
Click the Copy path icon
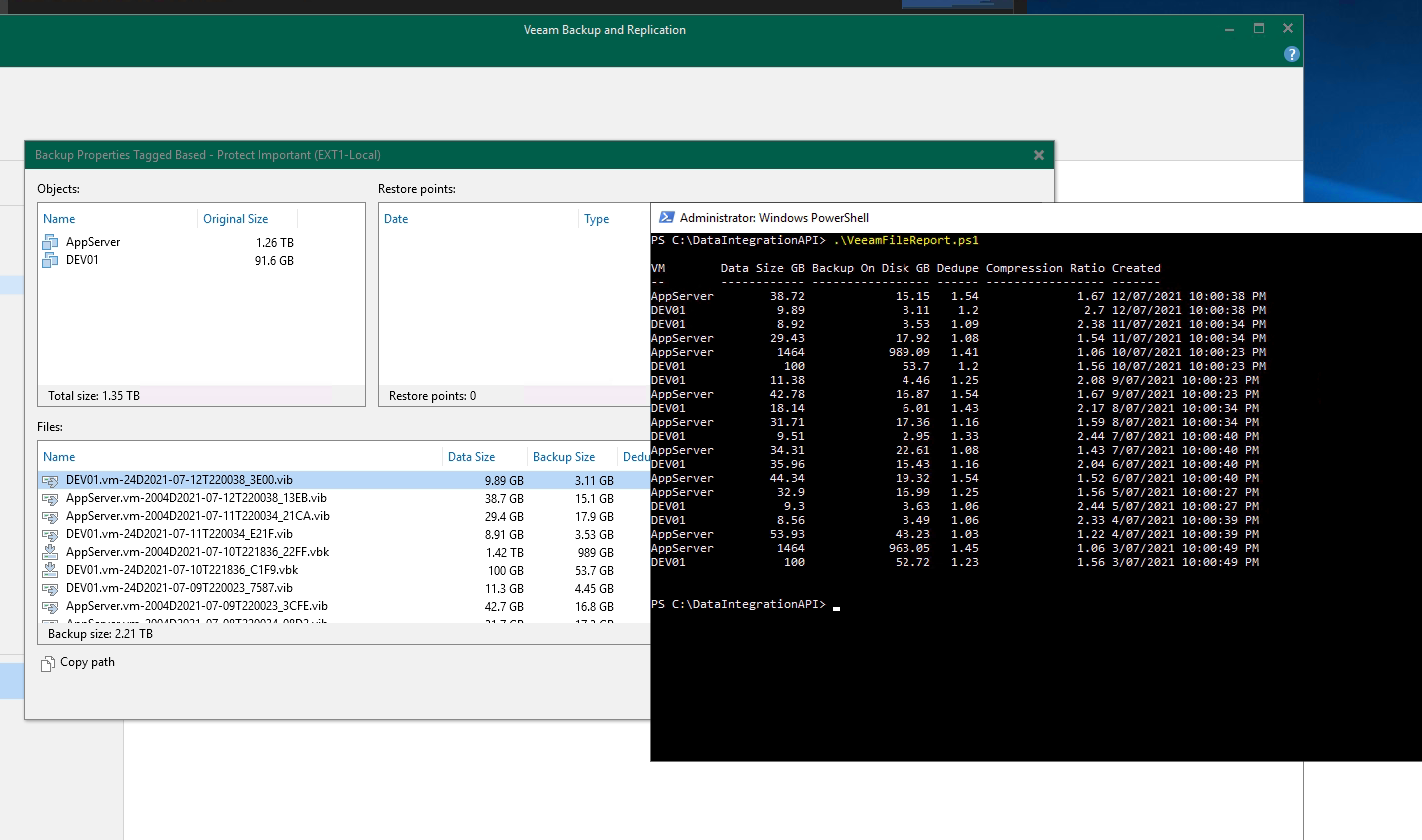click(47, 663)
